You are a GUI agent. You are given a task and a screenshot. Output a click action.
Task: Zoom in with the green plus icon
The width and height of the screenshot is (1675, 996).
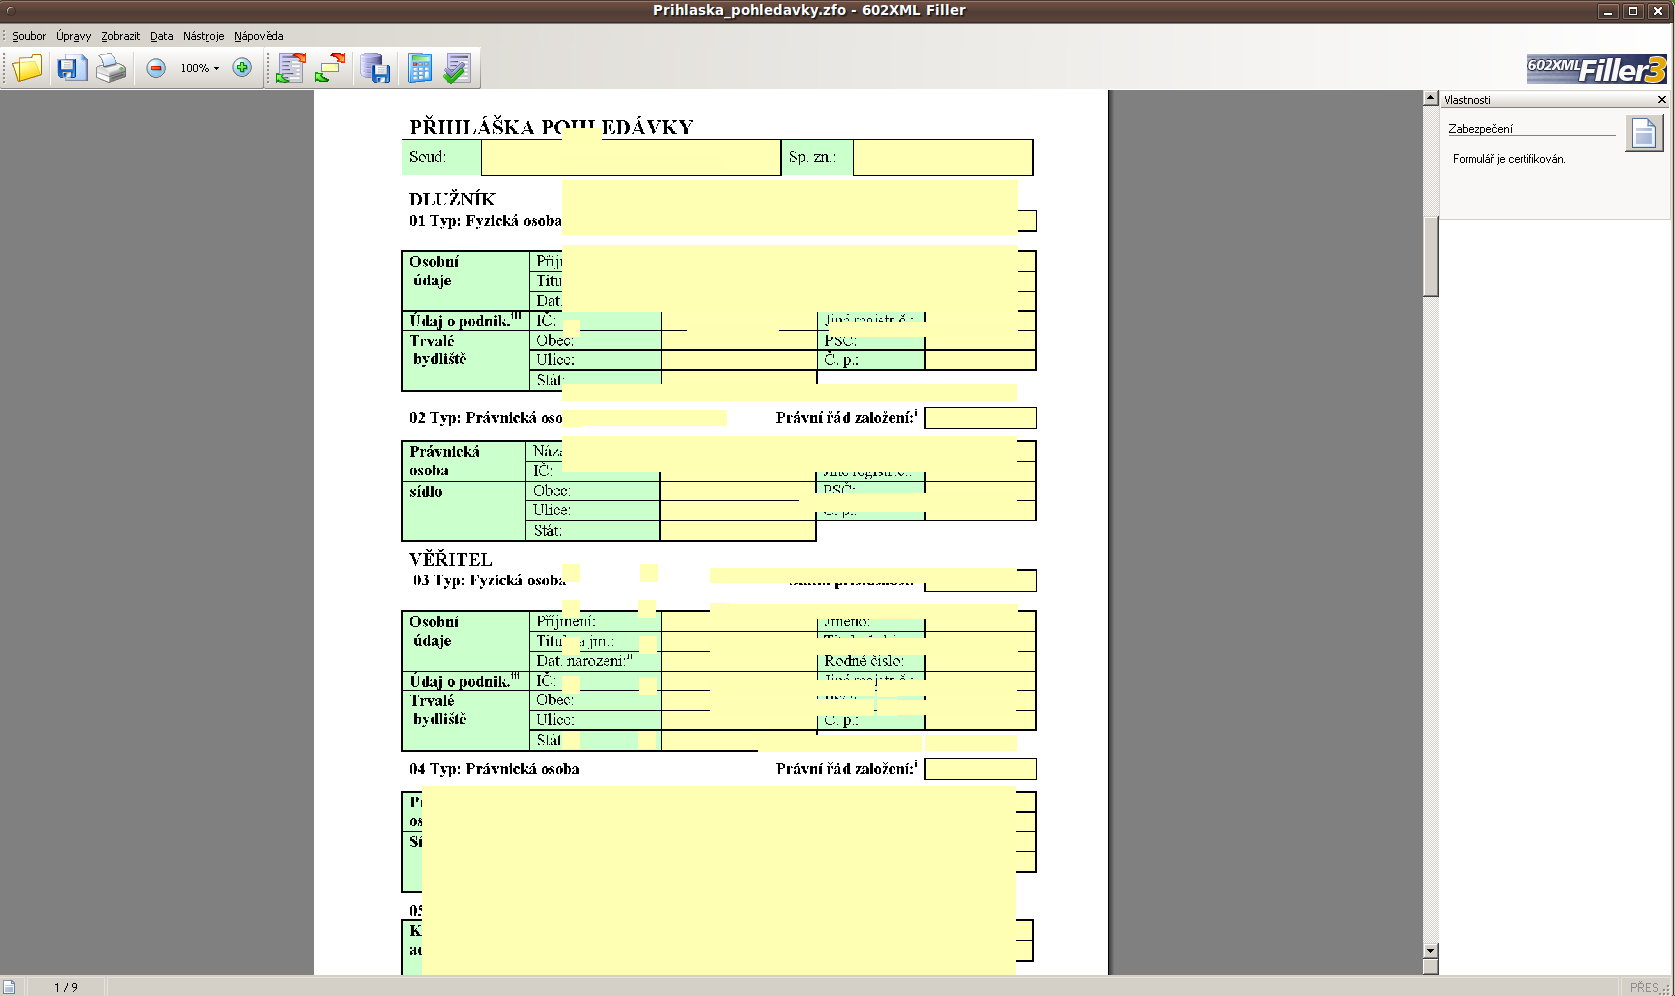(x=242, y=68)
